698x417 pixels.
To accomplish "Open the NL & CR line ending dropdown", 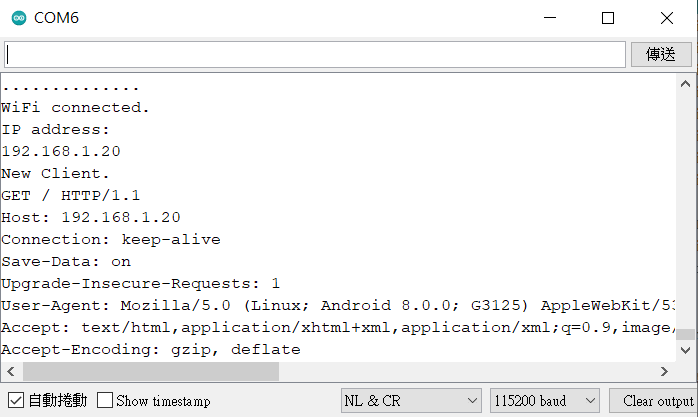I will 411,401.
